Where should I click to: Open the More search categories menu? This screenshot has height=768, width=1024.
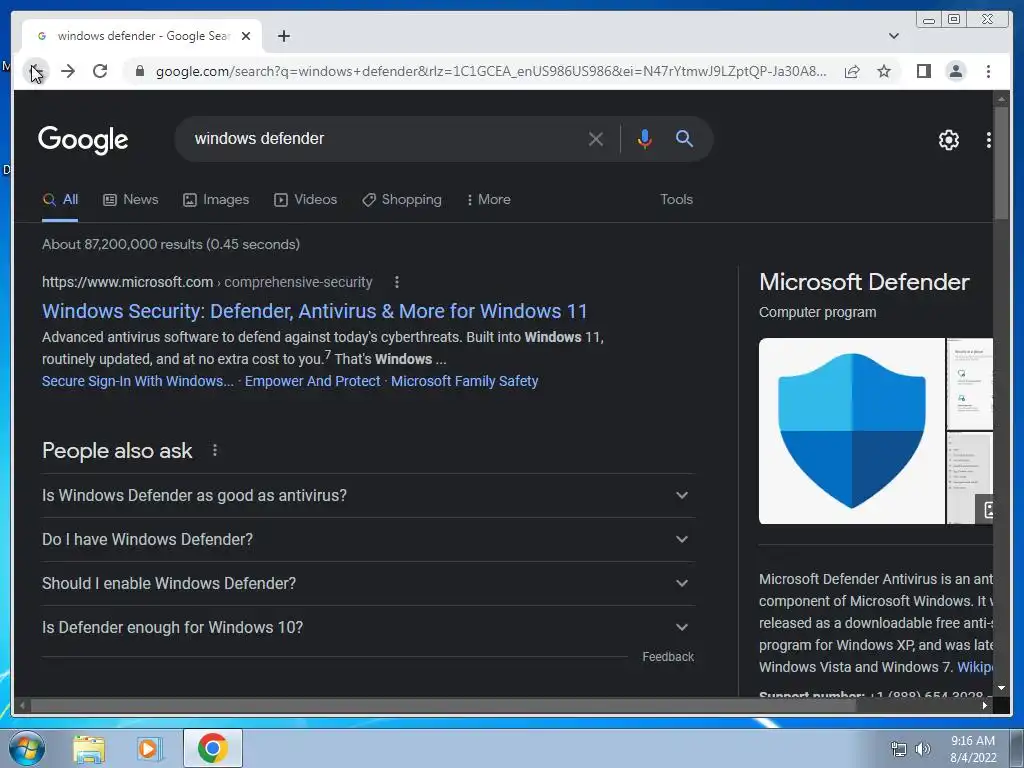[488, 200]
